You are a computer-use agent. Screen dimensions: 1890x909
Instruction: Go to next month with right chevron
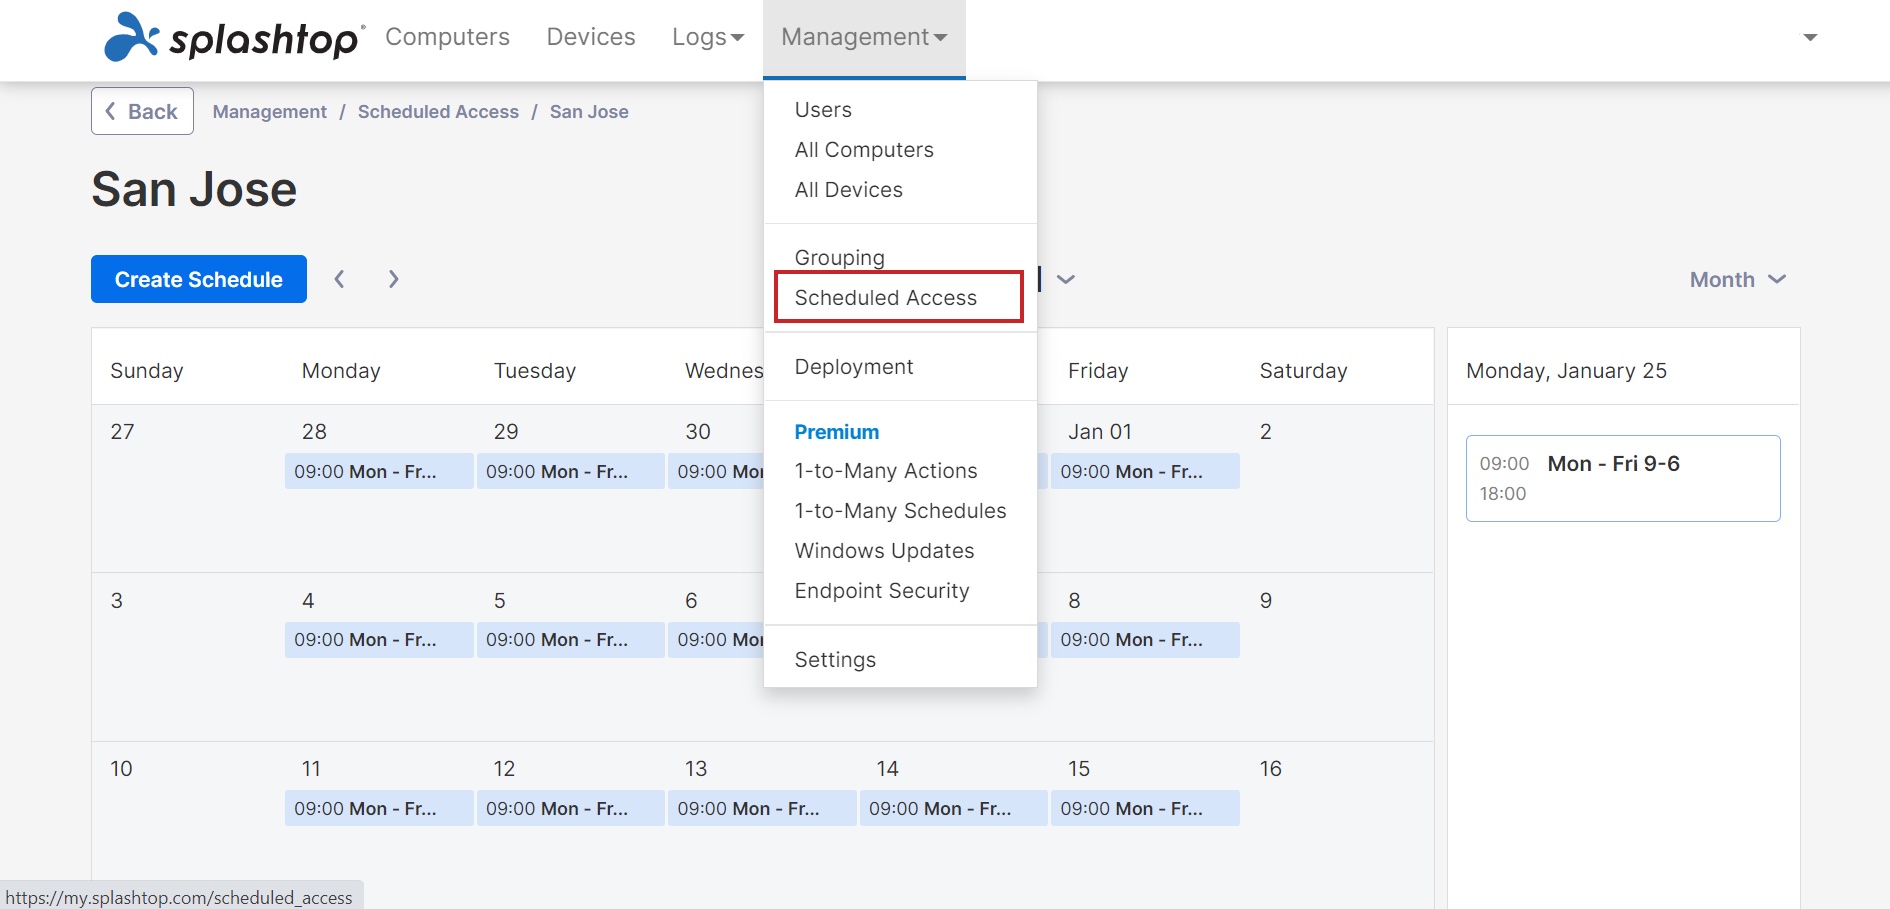pyautogui.click(x=394, y=279)
